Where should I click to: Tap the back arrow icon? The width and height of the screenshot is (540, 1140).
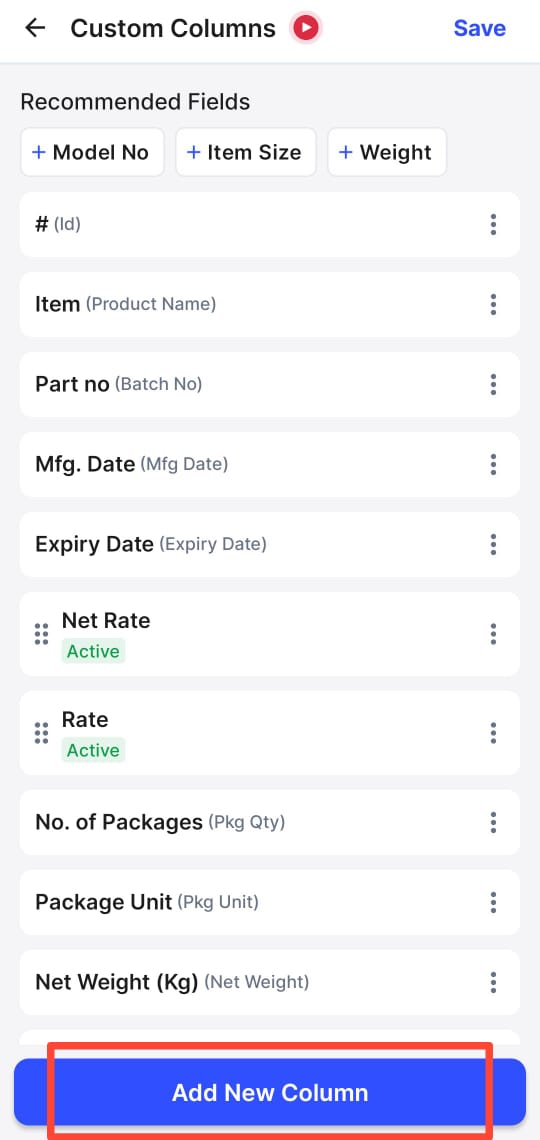(35, 28)
